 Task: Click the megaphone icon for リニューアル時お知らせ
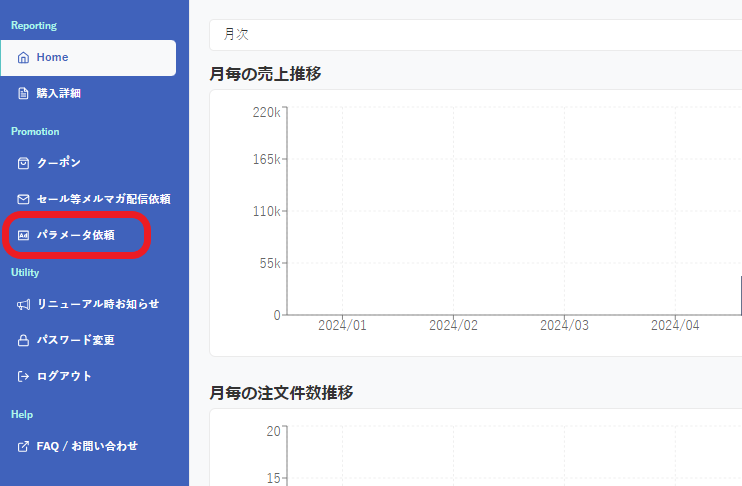[23, 304]
